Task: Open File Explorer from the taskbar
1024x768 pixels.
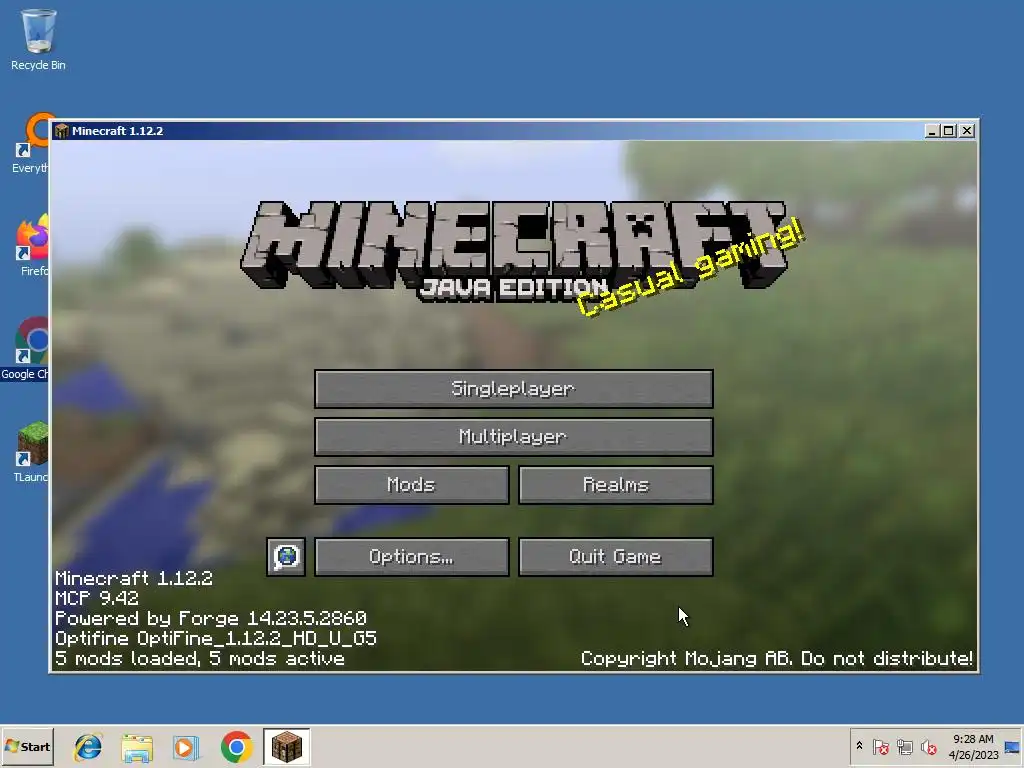Action: click(x=137, y=747)
